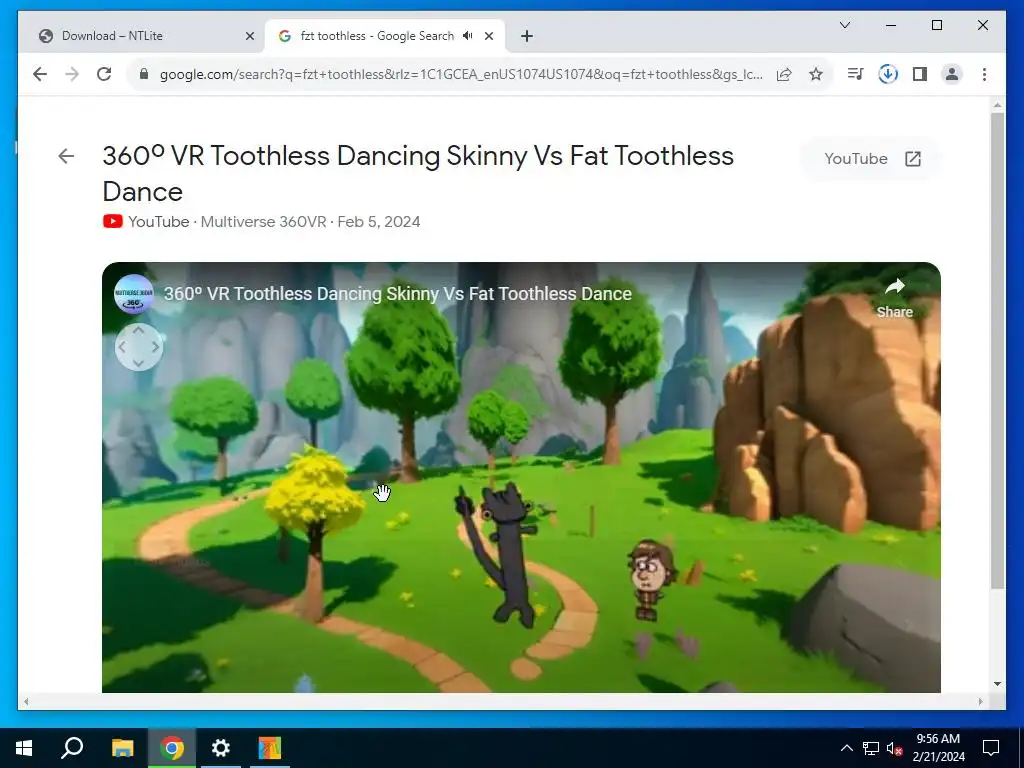Click the horizontal scrollbar left arrow
This screenshot has height=768, width=1024.
(x=26, y=701)
